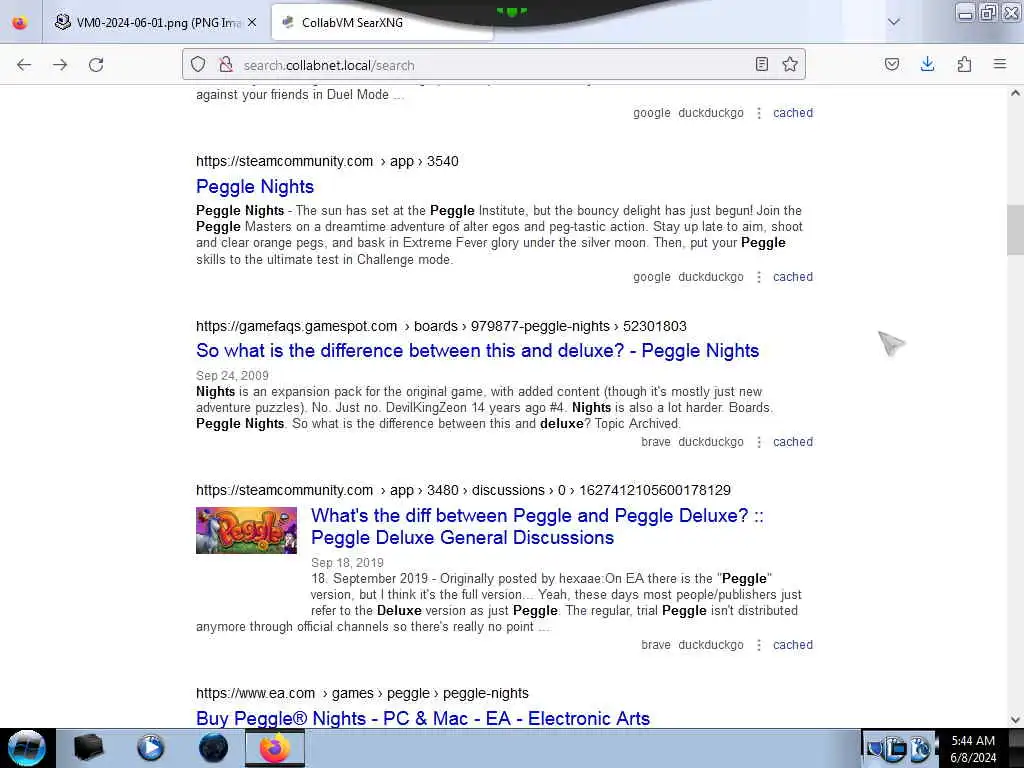Screen dimensions: 1024x768
Task: Open cached copy of the GameFAQs result
Action: pyautogui.click(x=793, y=442)
